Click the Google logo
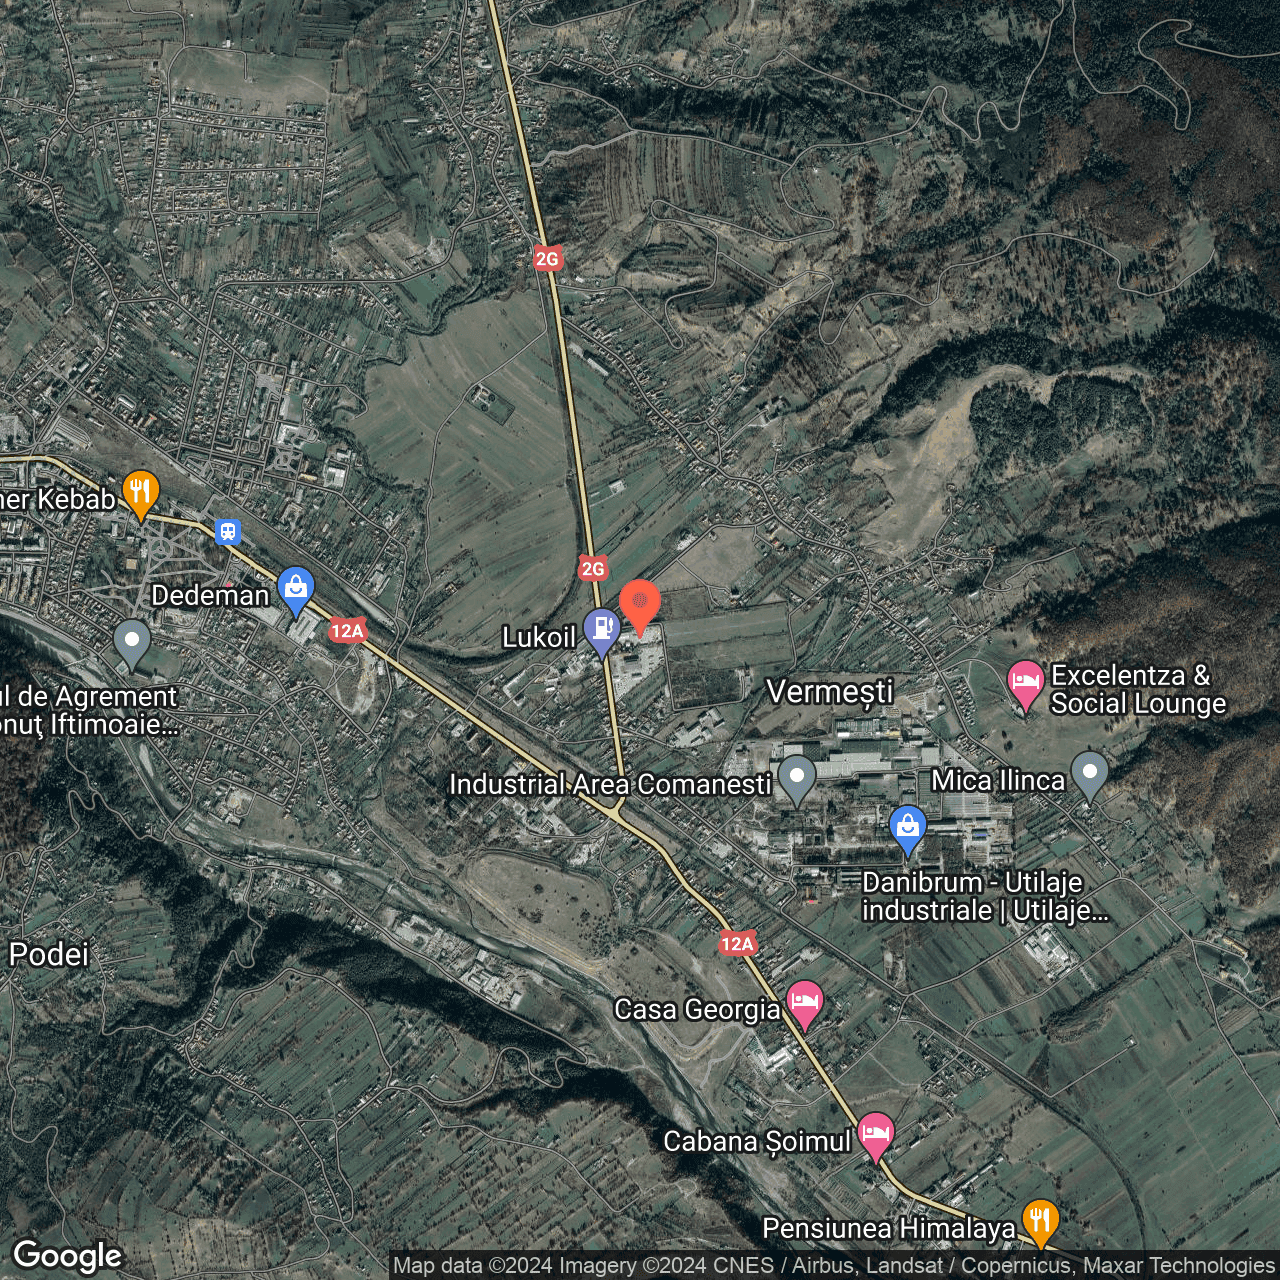Viewport: 1280px width, 1280px height. click(67, 1255)
